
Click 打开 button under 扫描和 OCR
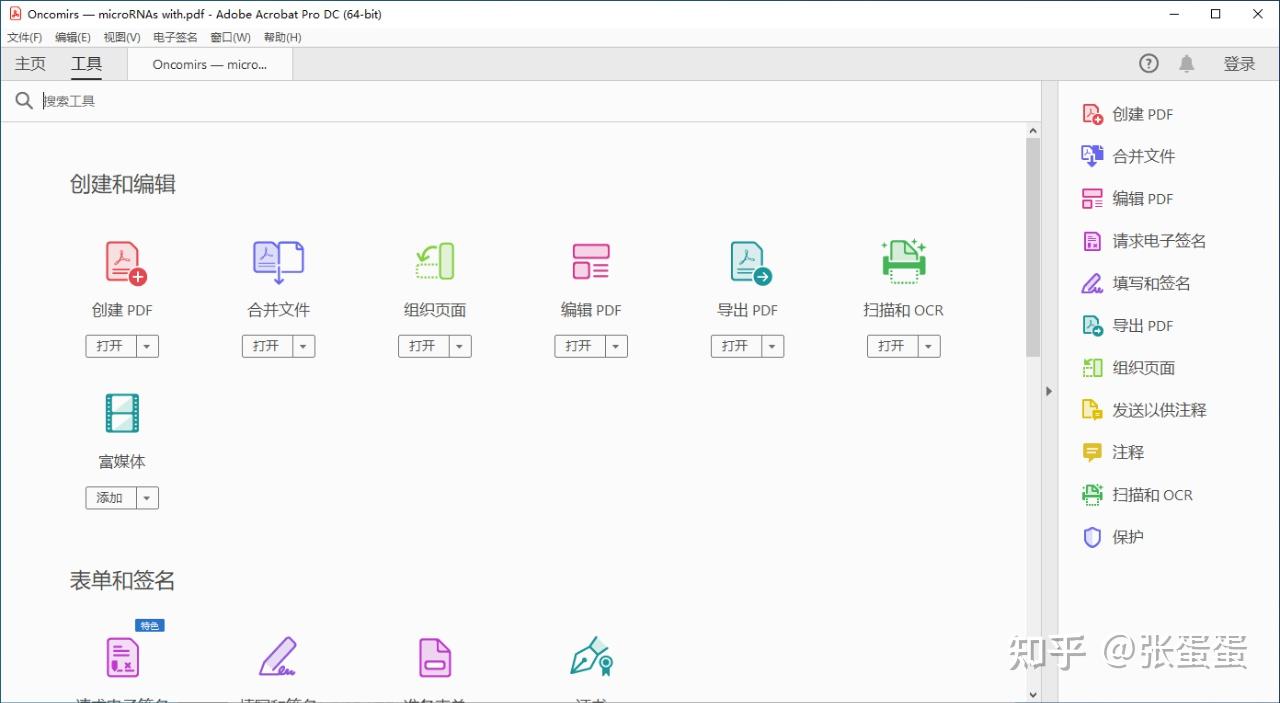892,346
